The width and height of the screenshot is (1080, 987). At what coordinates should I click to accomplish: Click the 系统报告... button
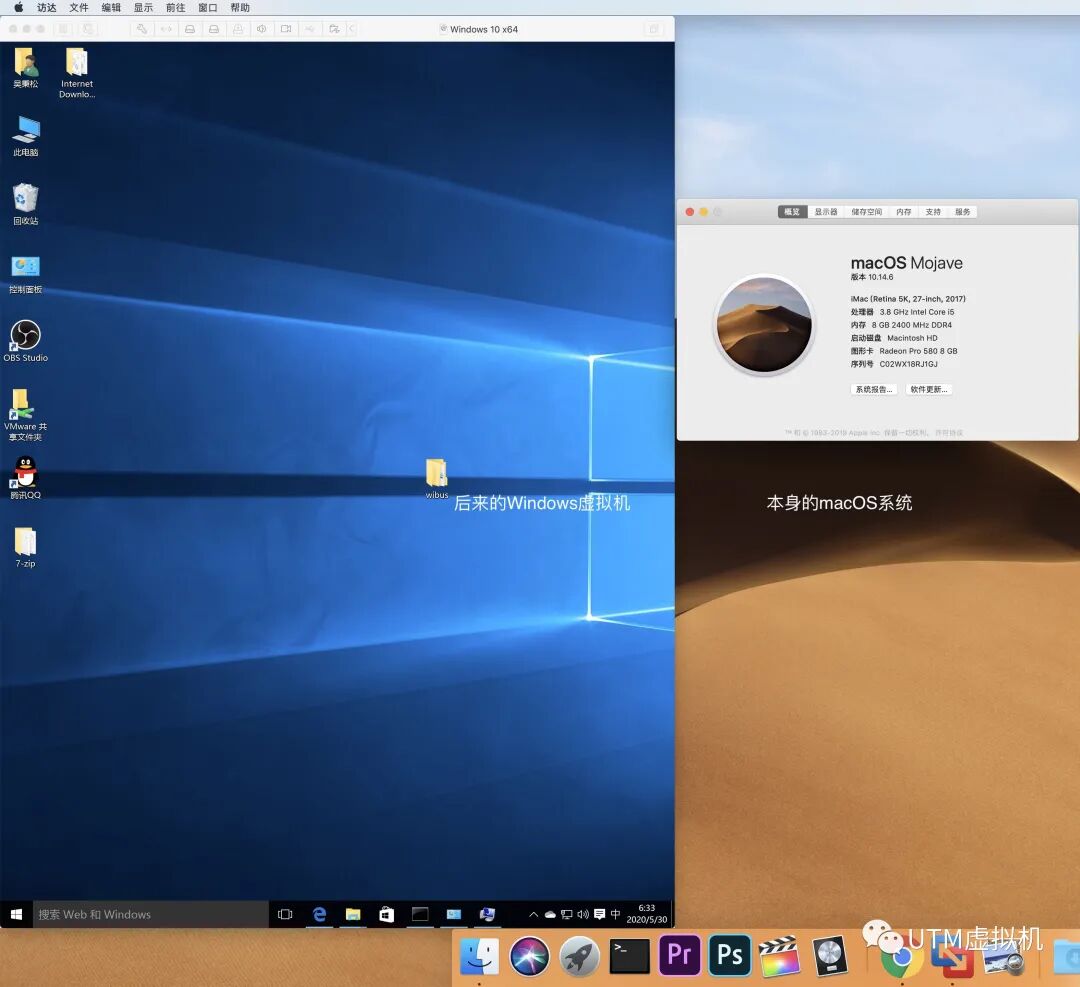point(873,389)
